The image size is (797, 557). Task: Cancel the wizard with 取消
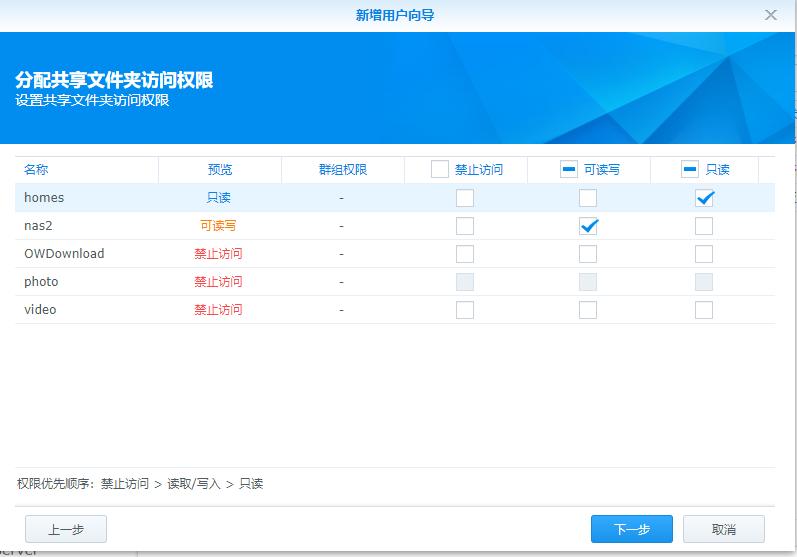[x=724, y=529]
